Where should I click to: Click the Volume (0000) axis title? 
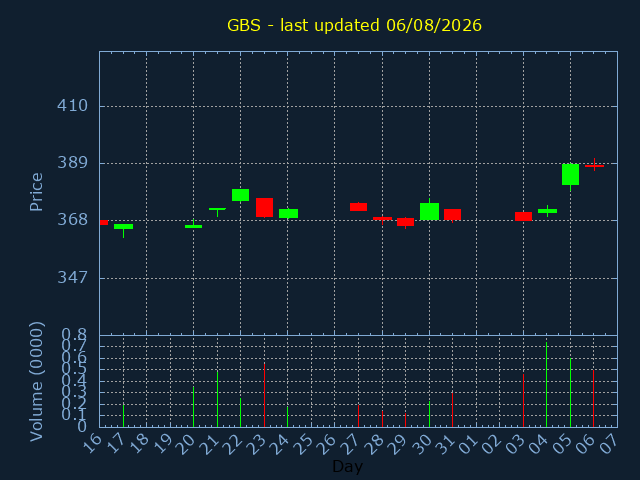click(x=36, y=382)
